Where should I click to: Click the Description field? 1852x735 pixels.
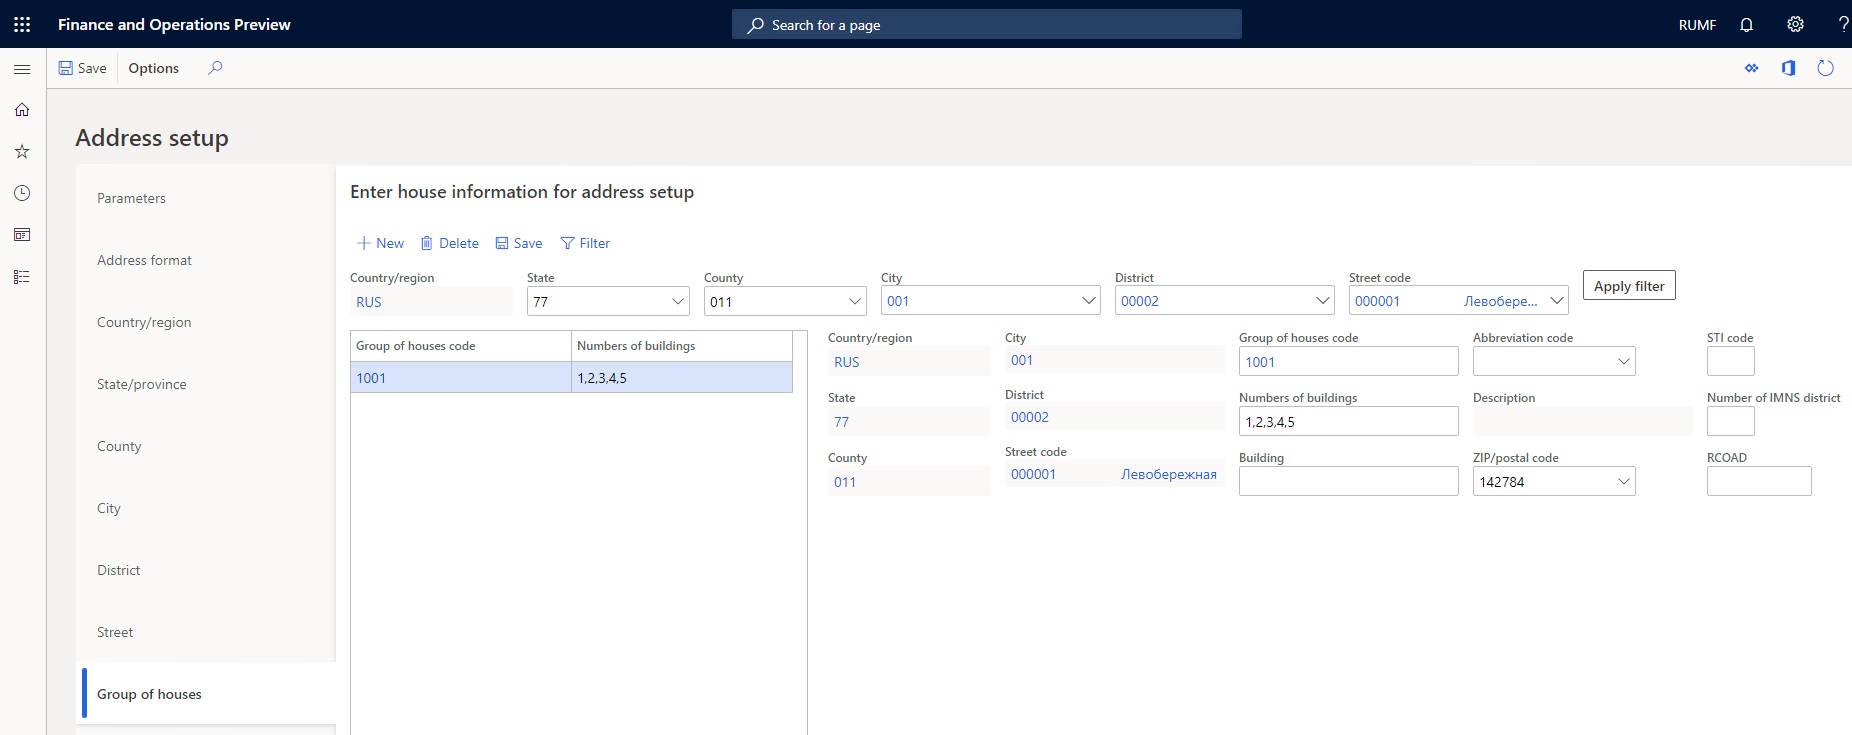(1582, 421)
